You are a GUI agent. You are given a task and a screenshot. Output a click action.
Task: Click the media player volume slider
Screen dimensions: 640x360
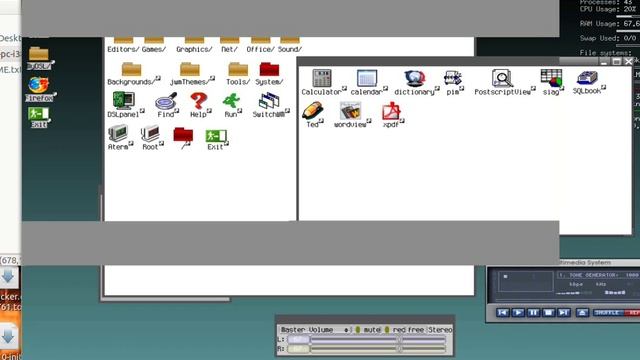[x=573, y=293]
